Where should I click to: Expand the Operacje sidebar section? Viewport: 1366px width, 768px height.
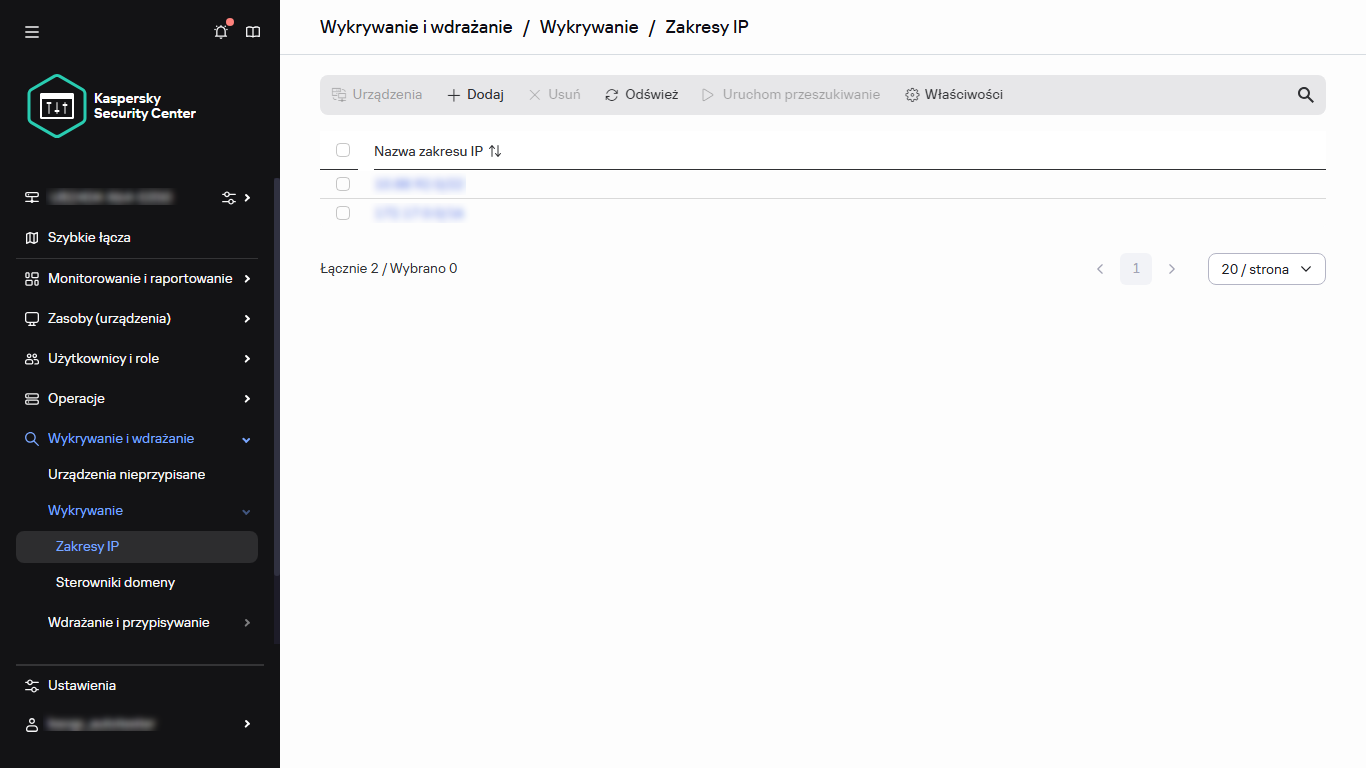coord(76,398)
